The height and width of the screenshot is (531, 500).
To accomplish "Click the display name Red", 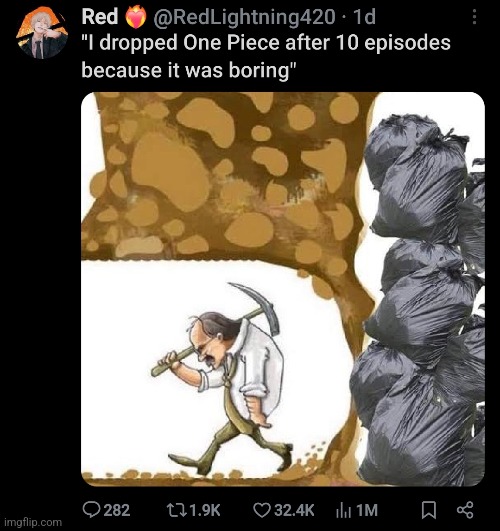I will [100, 16].
